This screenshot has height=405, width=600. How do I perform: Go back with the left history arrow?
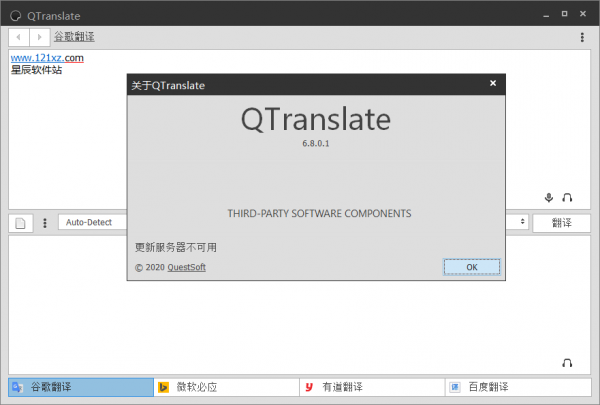click(x=19, y=37)
